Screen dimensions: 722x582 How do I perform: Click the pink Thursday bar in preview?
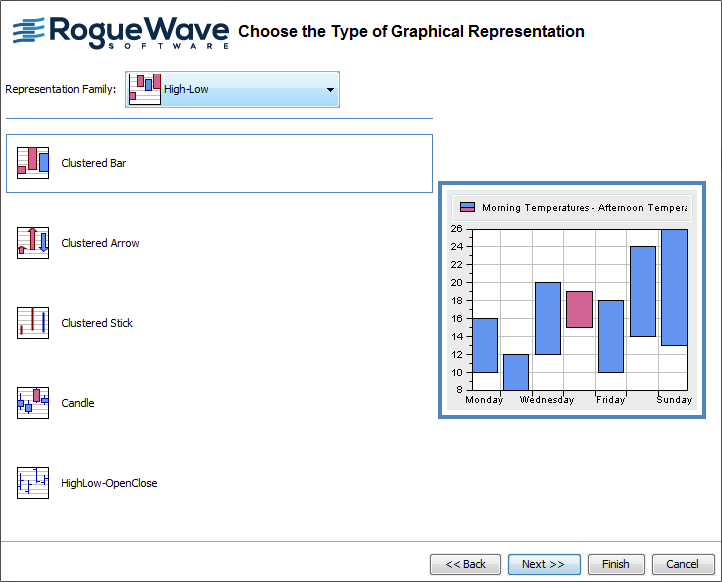[579, 309]
